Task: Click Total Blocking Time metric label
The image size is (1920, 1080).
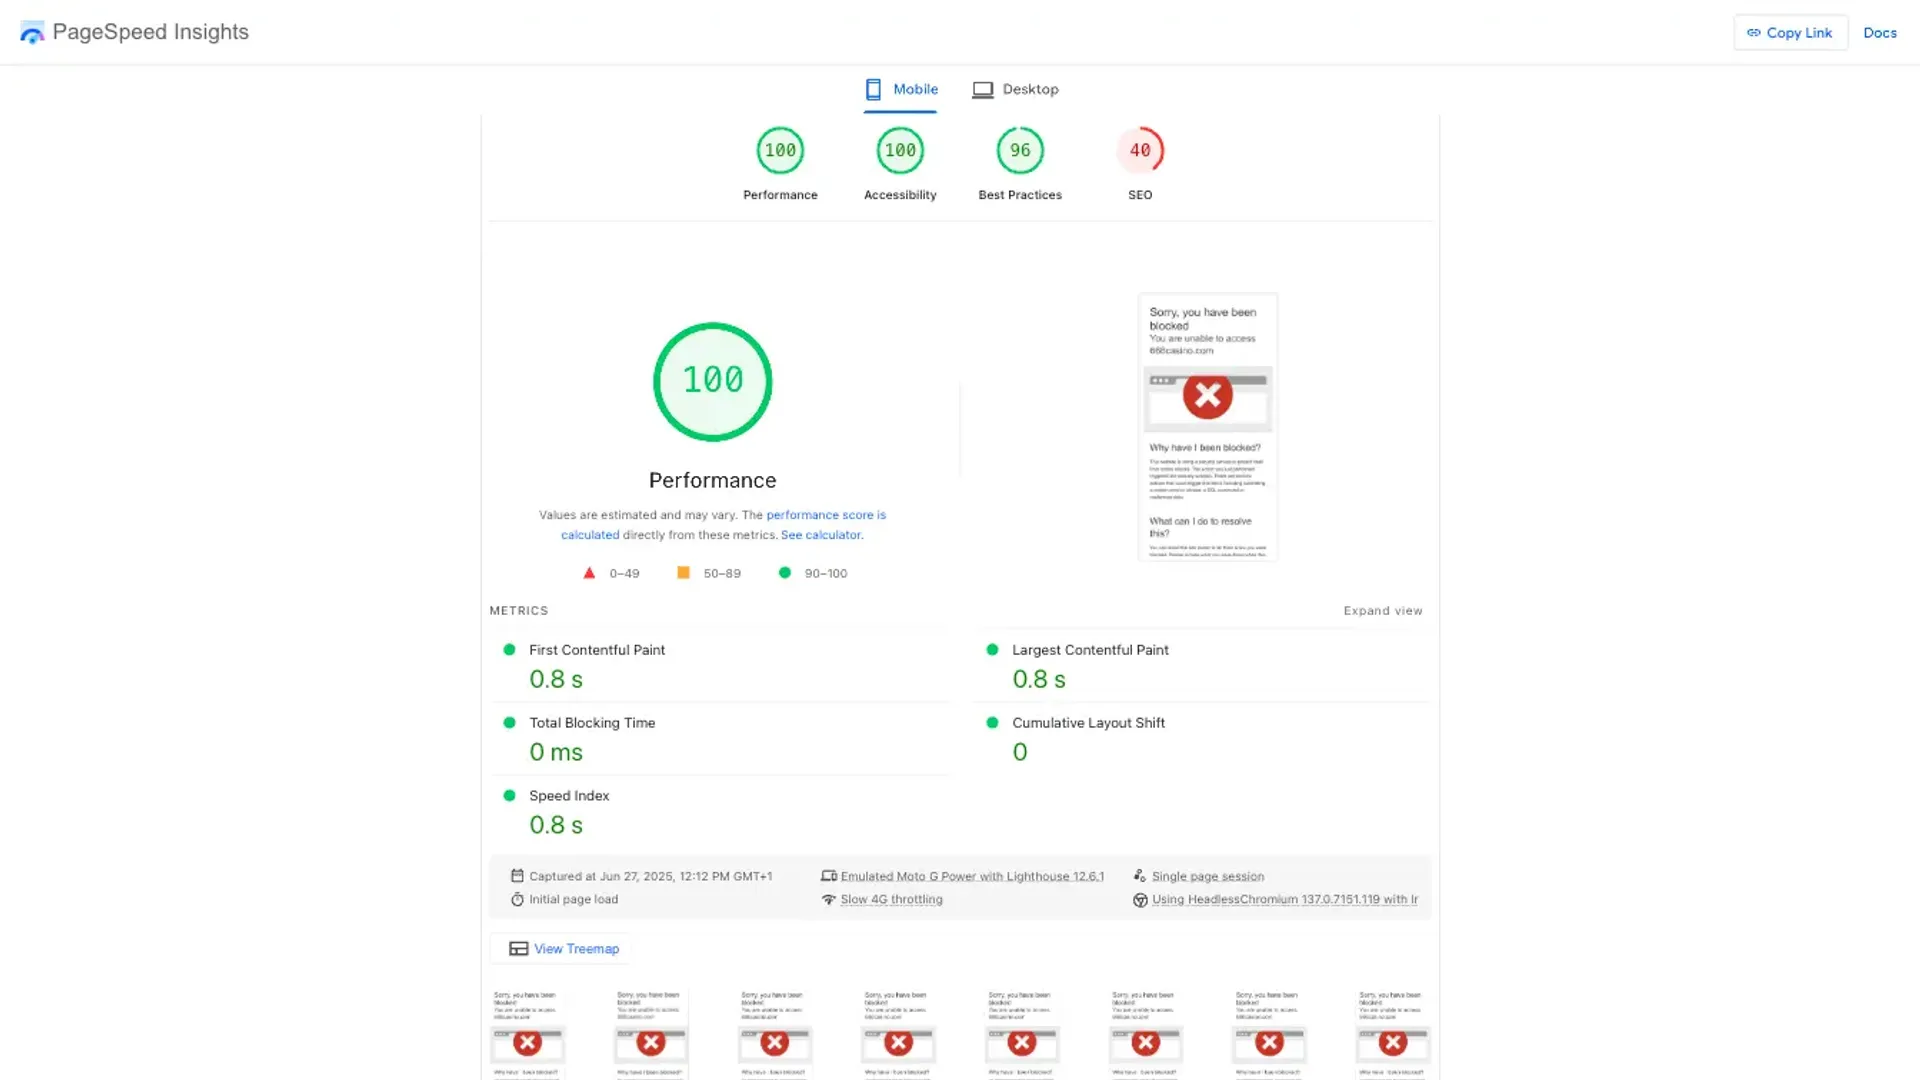Action: [592, 723]
